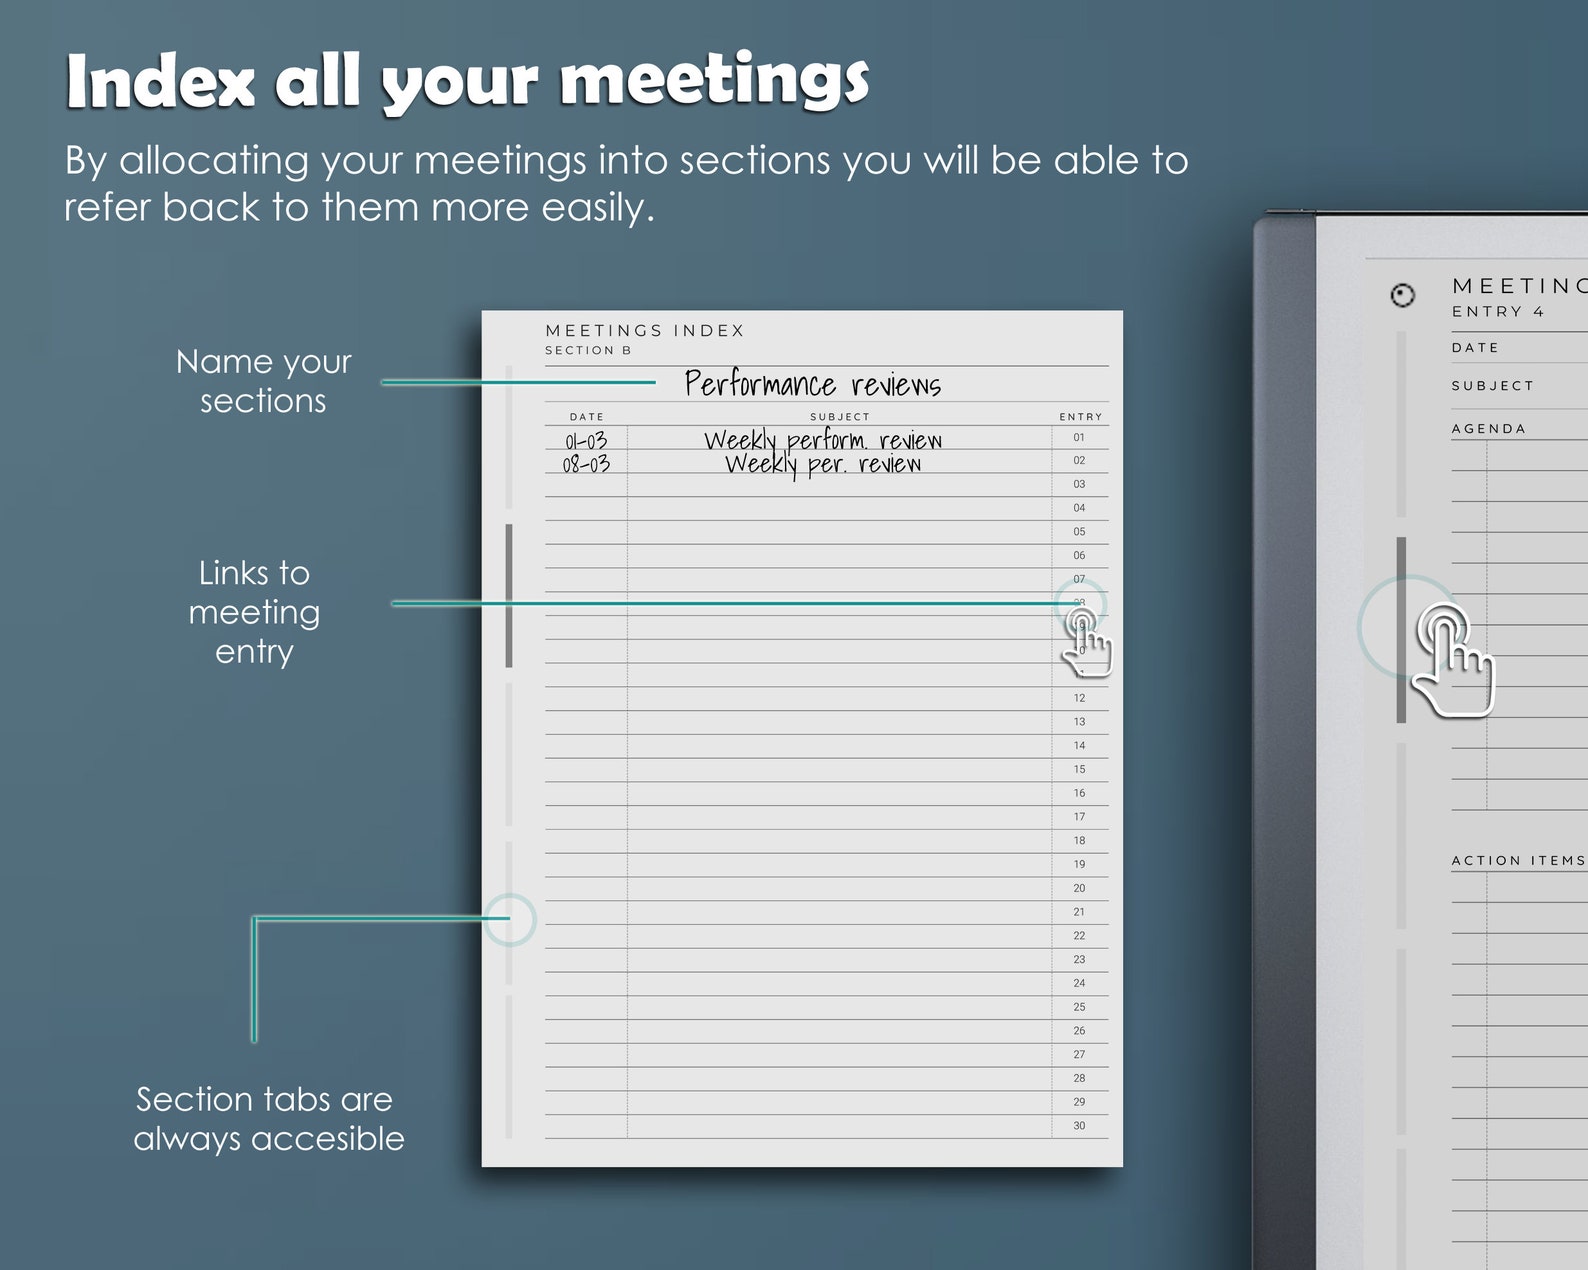Image resolution: width=1588 pixels, height=1270 pixels.
Task: Click the 'MEETINGS INDEX' page title
Action: (x=645, y=330)
